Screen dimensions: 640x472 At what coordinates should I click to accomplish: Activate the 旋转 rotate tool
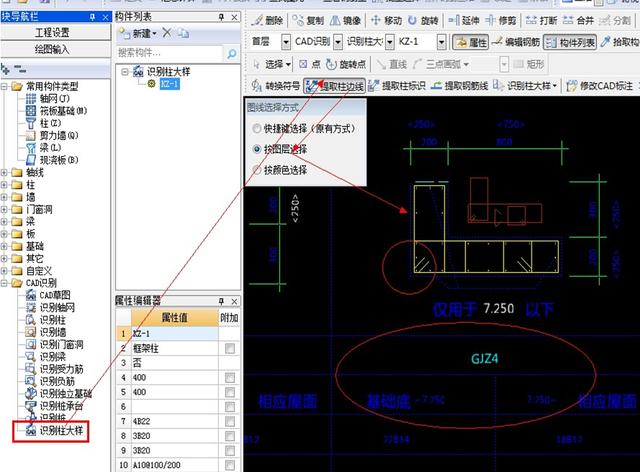(426, 20)
